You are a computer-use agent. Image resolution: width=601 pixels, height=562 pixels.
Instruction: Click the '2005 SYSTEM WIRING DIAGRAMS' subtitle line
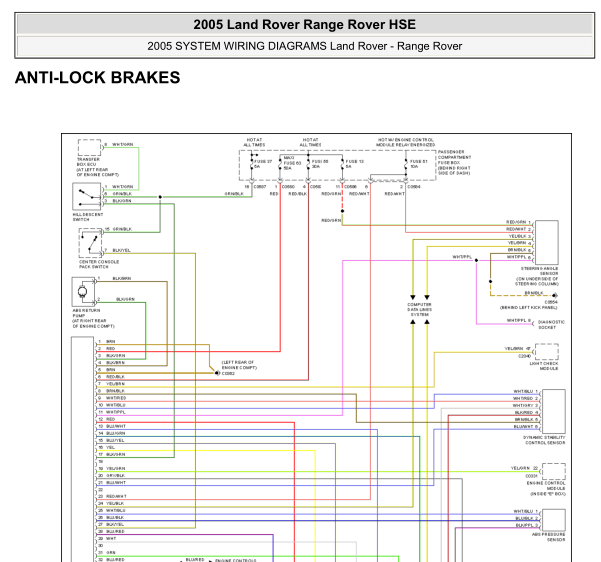[304, 46]
